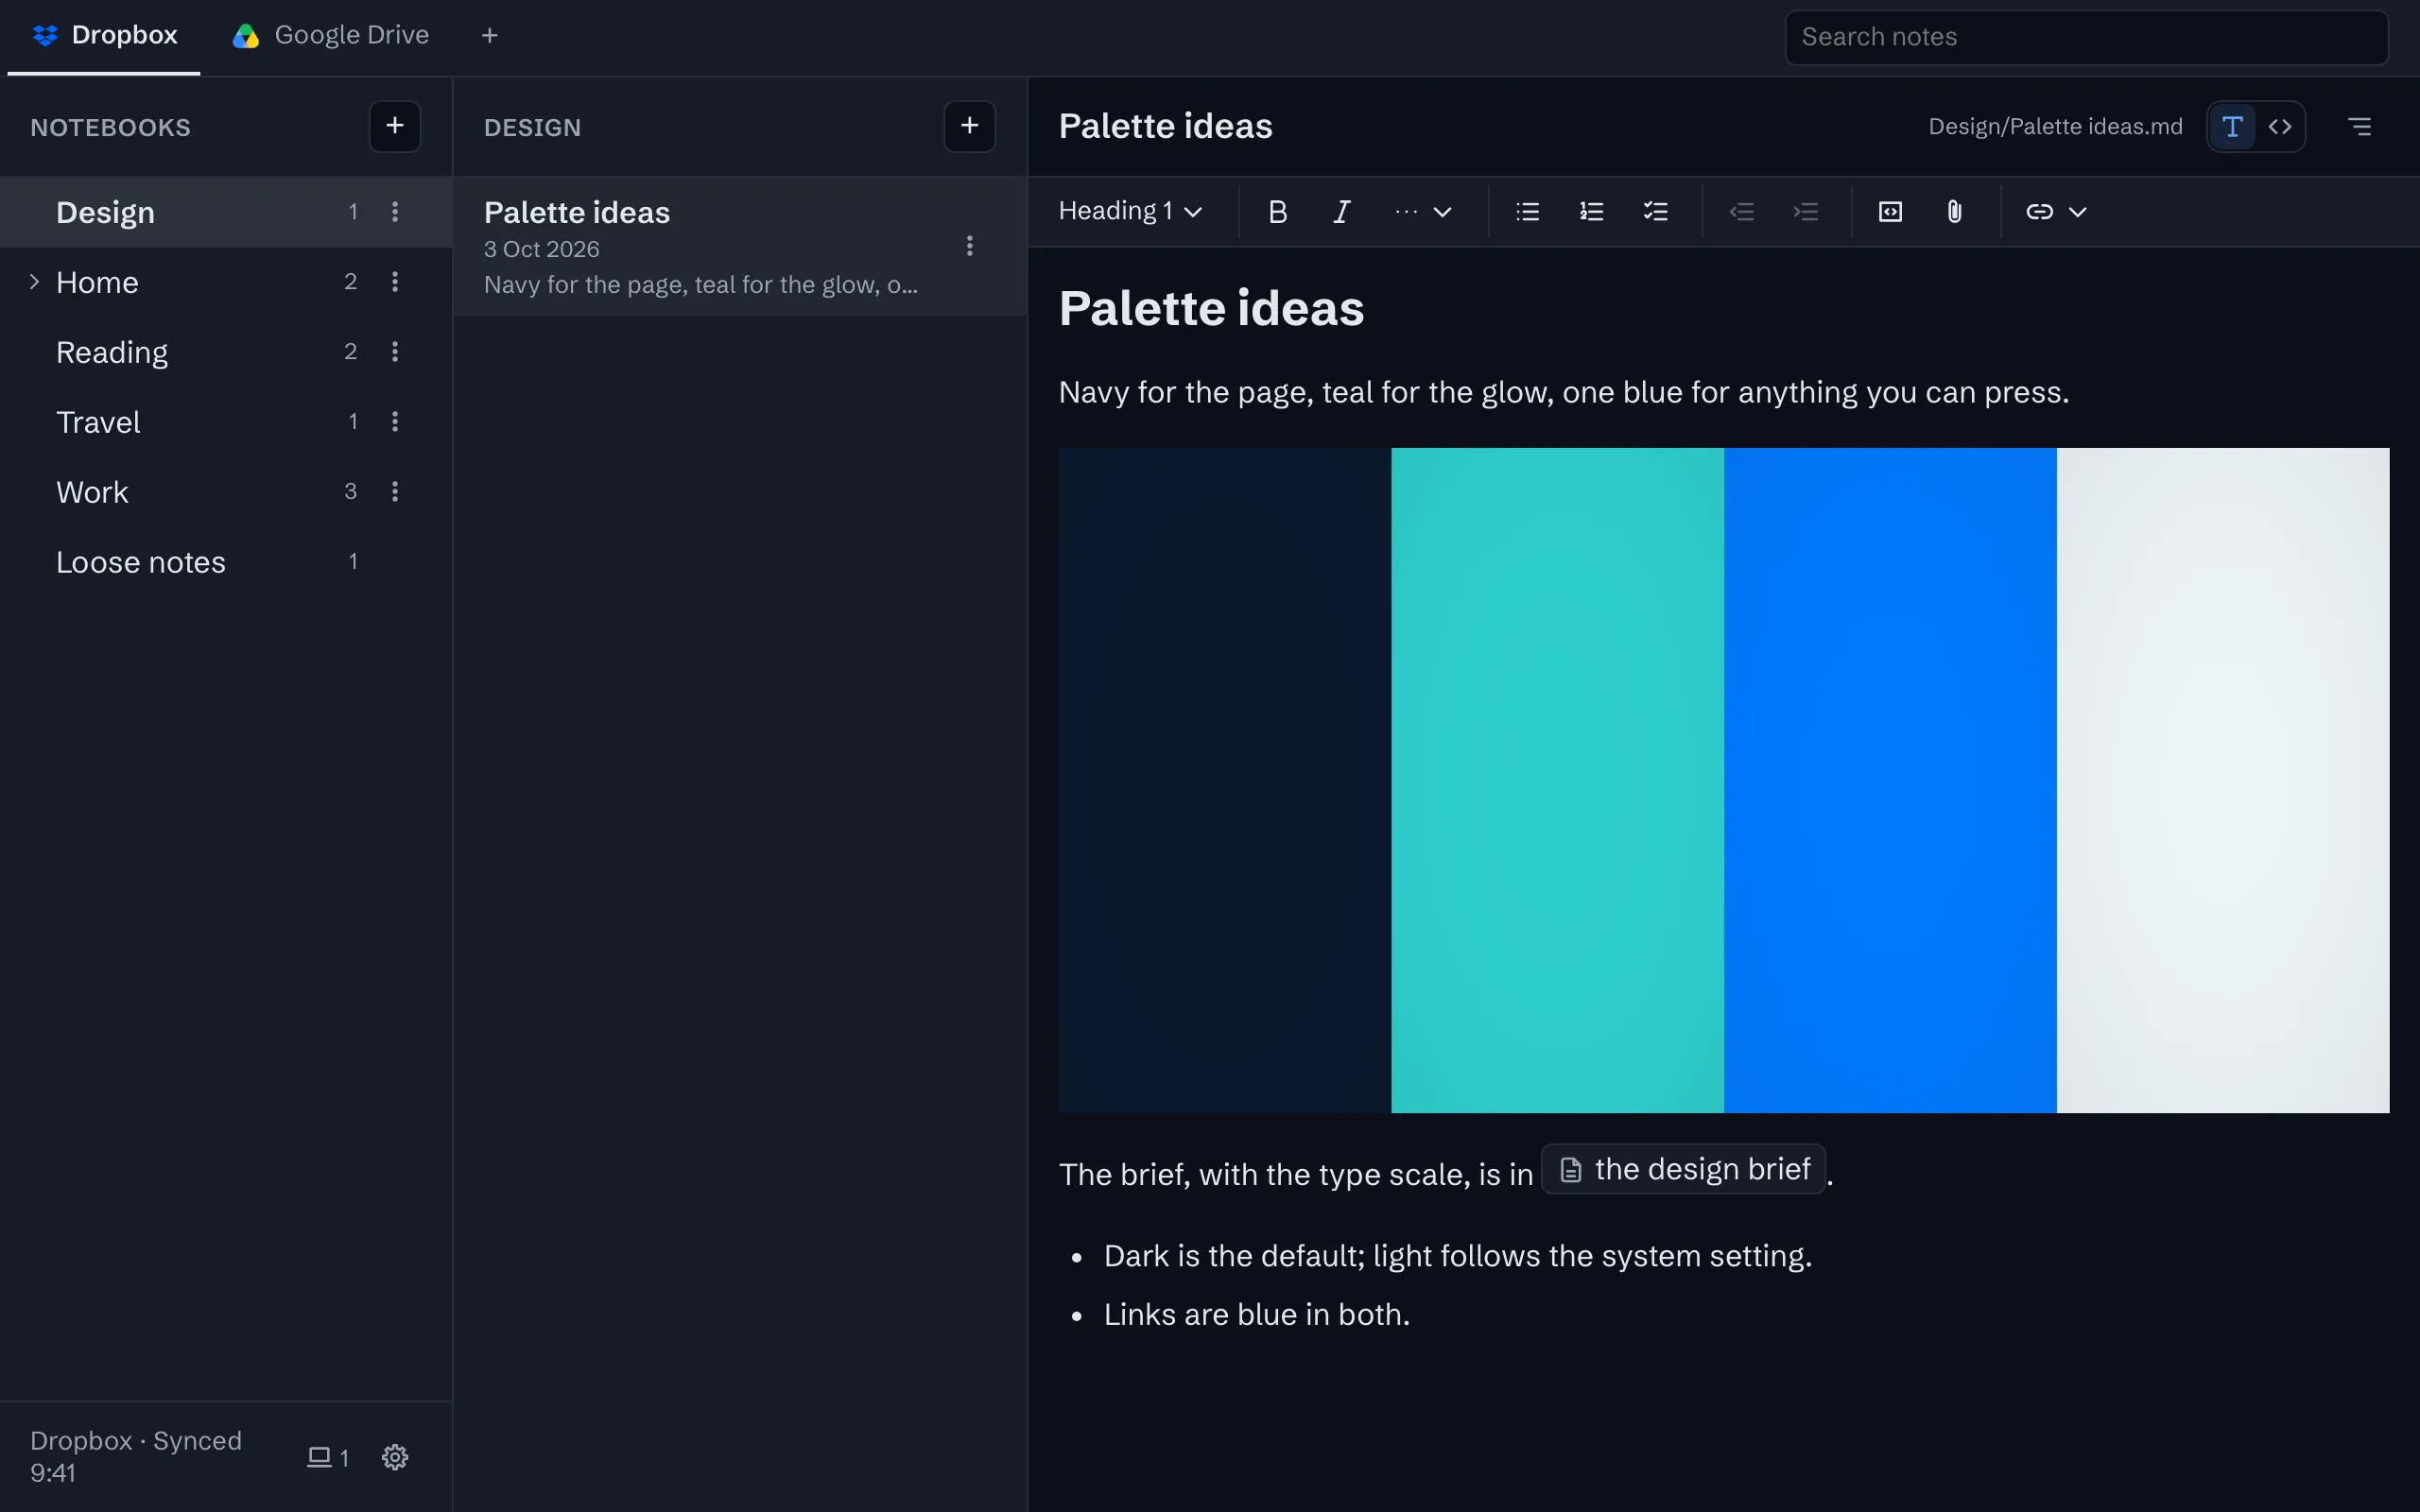
Task: Switch to markdown source mode
Action: tap(2279, 127)
